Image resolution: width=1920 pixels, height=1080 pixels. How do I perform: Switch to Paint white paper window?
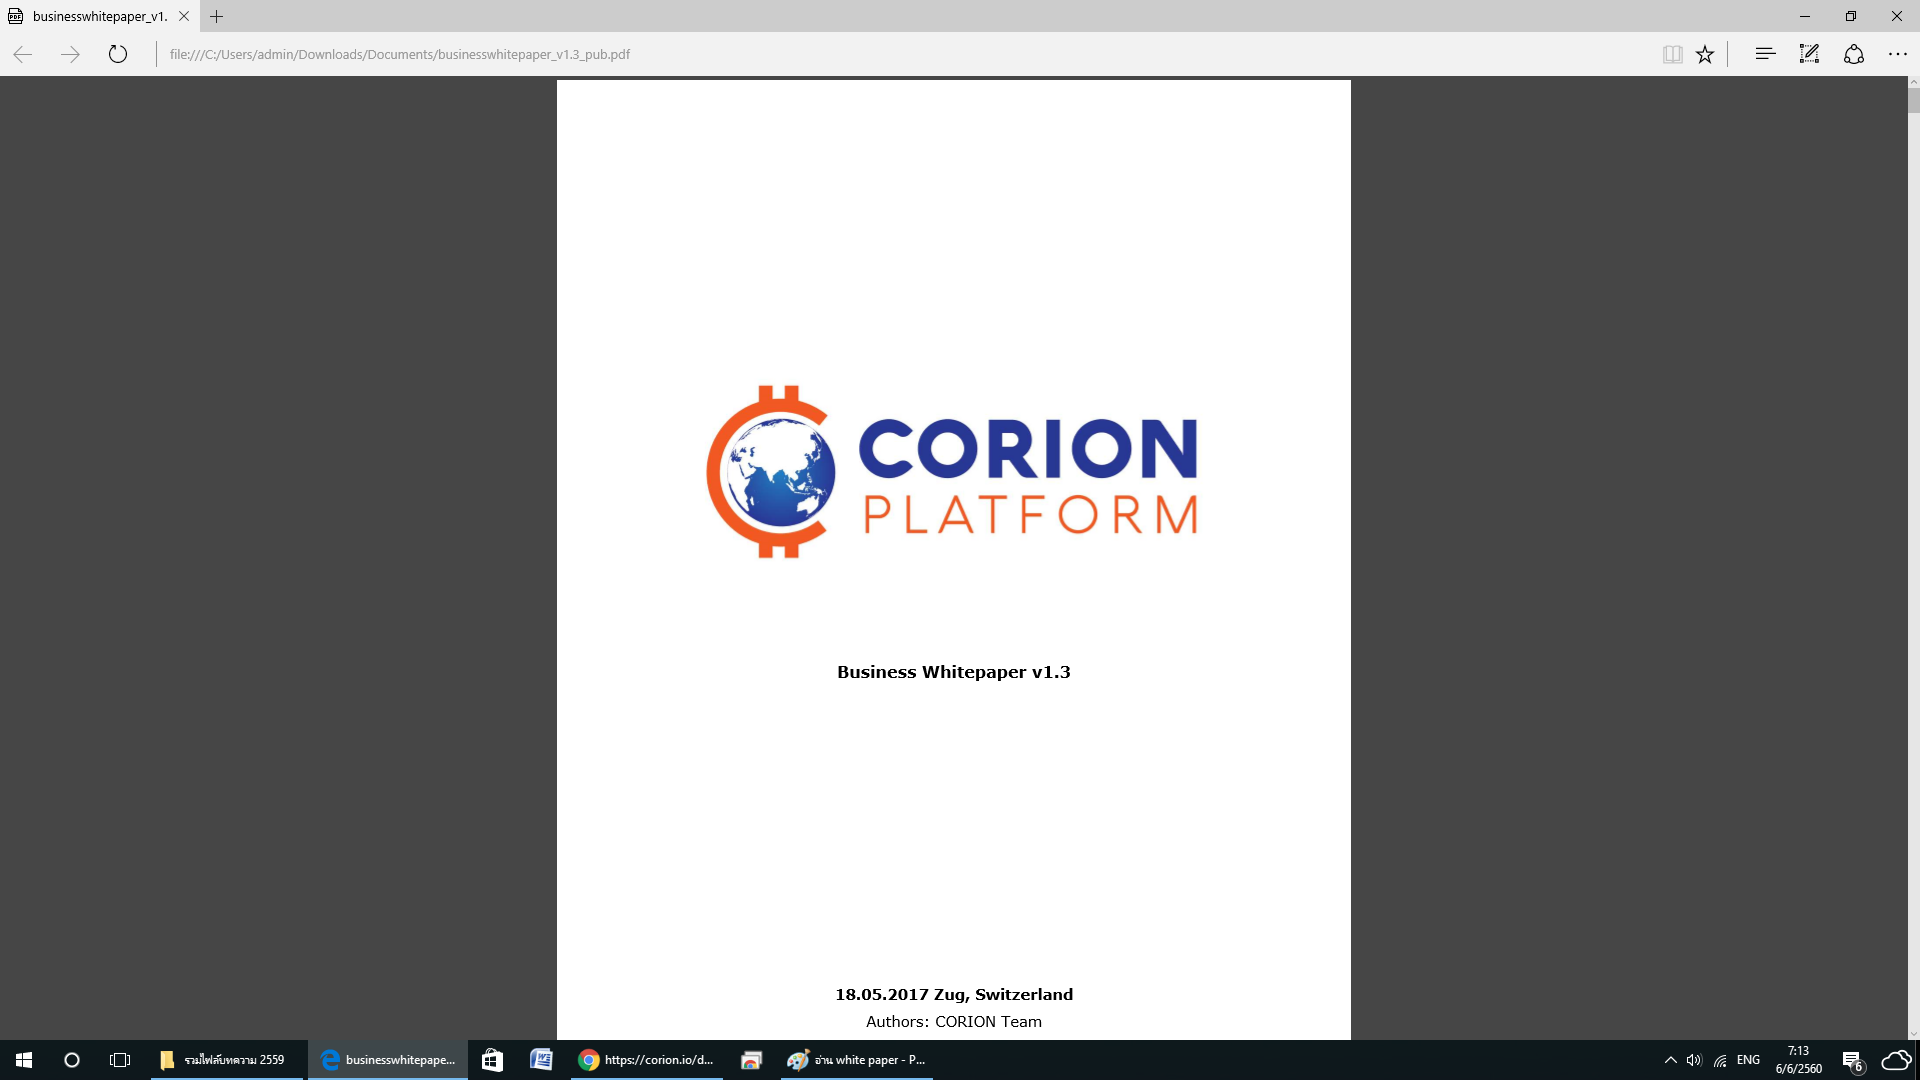857,1060
